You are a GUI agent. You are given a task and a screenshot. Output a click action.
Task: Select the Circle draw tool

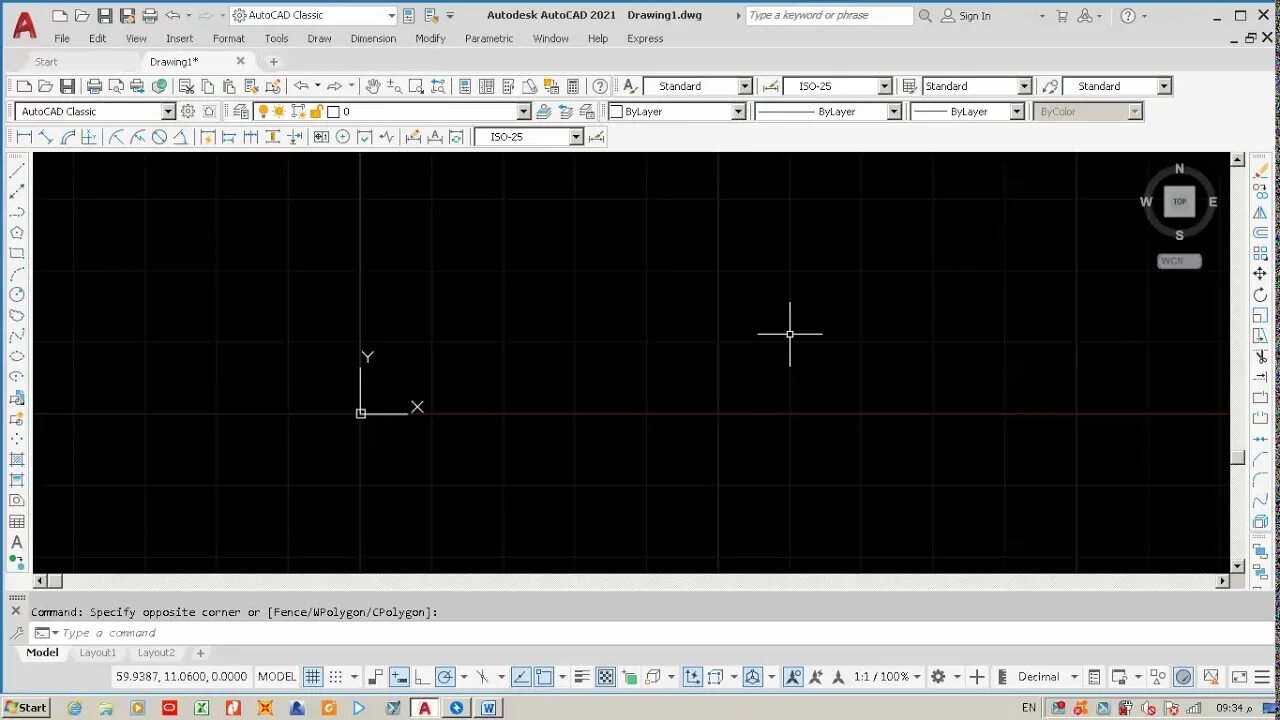click(x=17, y=294)
